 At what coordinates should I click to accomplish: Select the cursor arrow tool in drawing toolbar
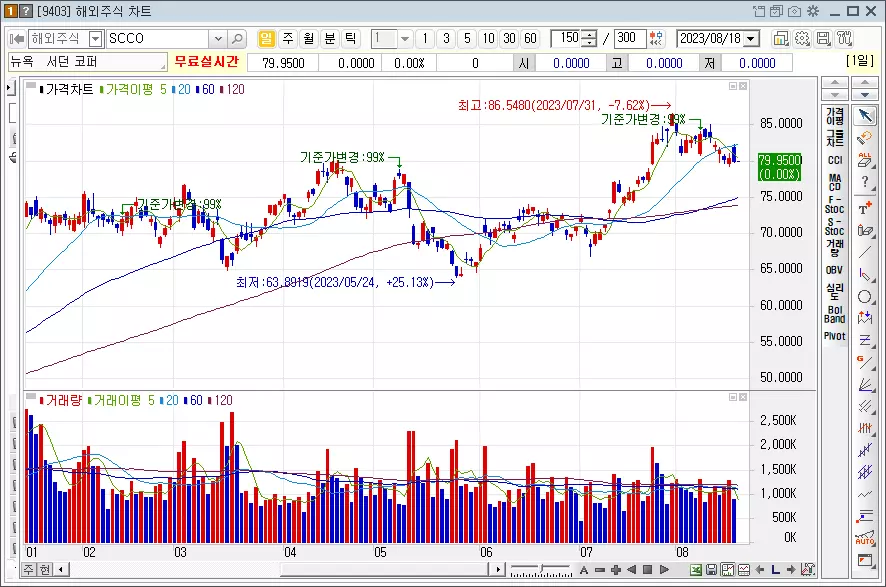pos(866,114)
